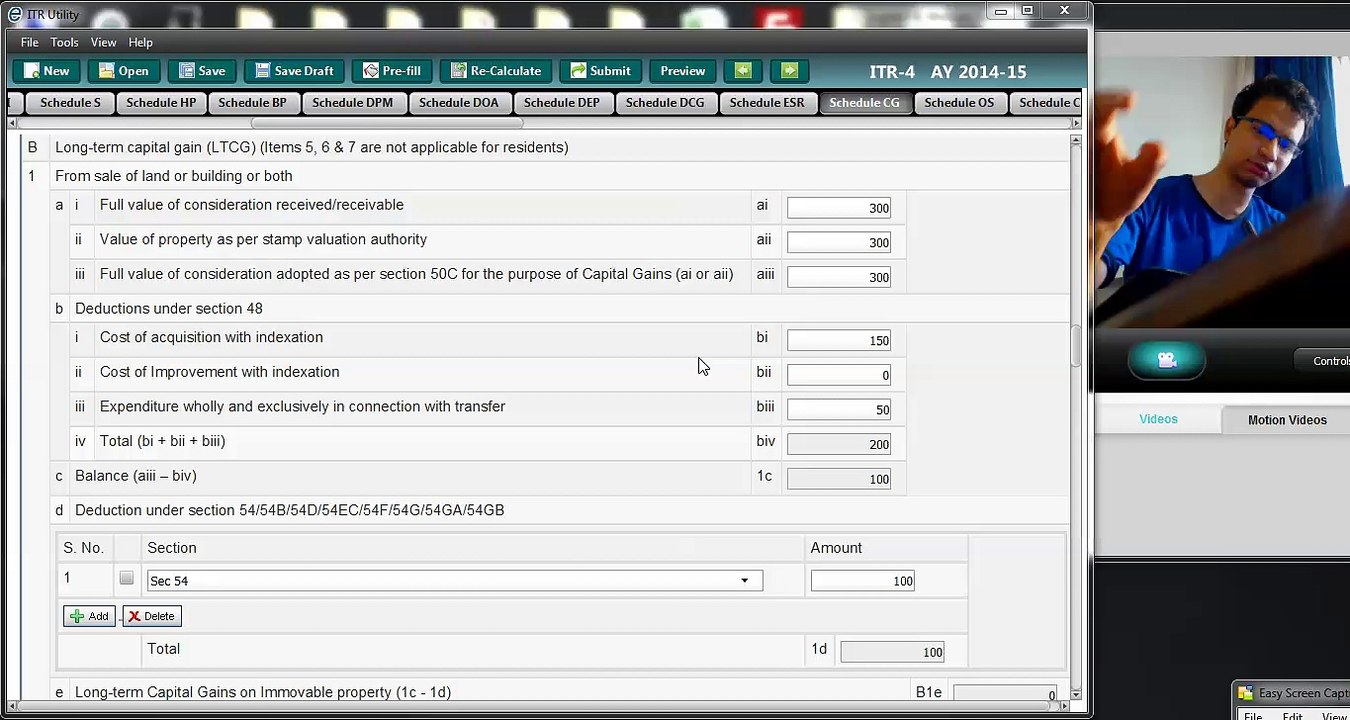Switch to Schedule ESR tab

(767, 103)
